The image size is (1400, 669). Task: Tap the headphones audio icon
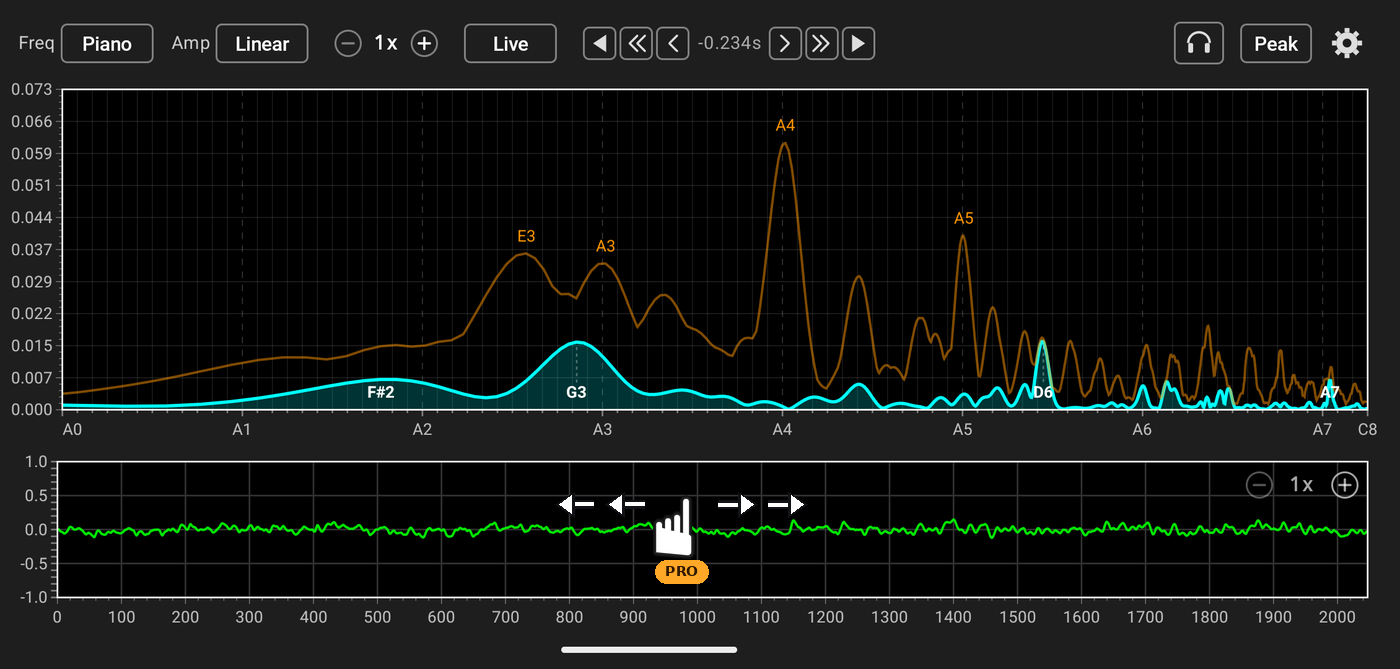pos(1198,44)
